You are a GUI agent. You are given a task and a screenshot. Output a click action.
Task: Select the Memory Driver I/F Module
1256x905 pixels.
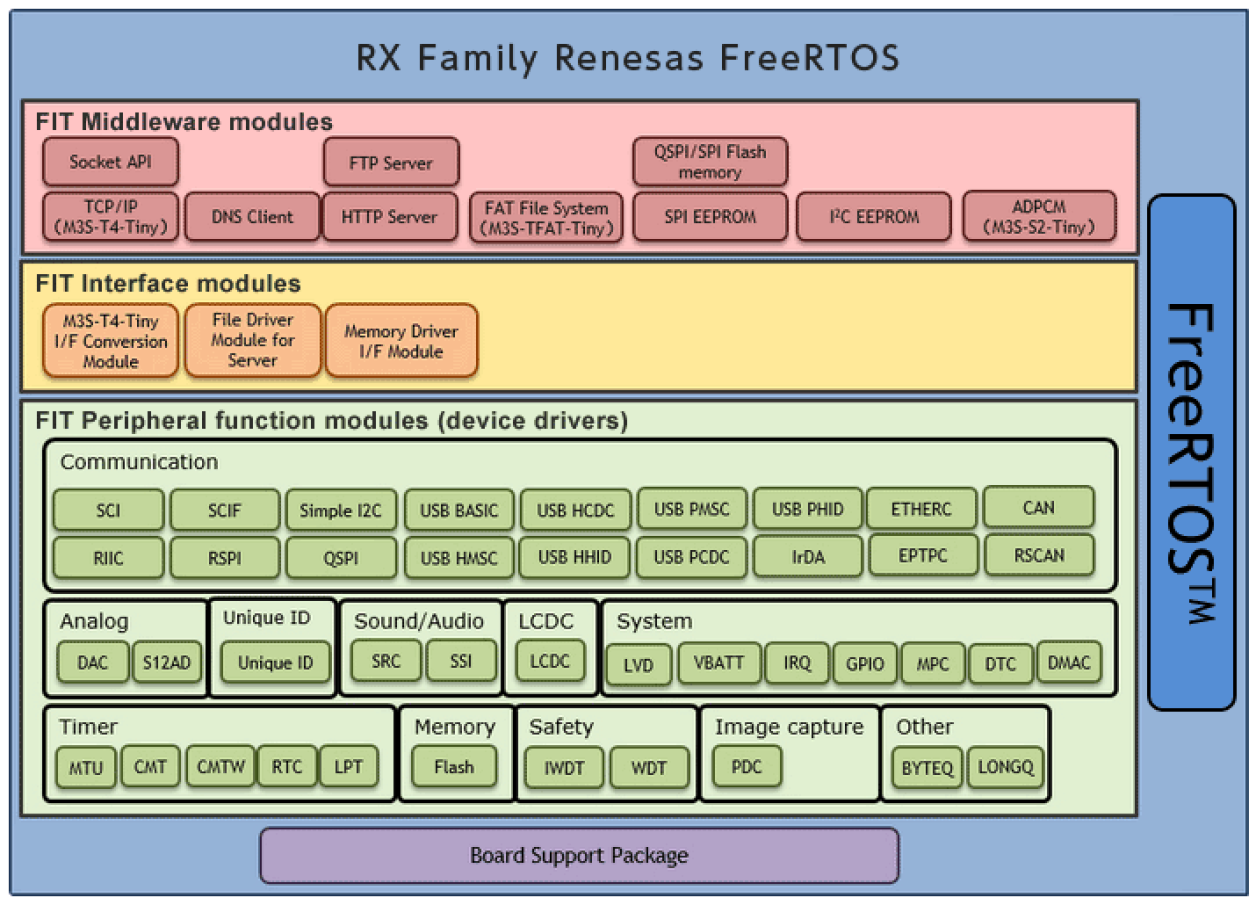(401, 340)
